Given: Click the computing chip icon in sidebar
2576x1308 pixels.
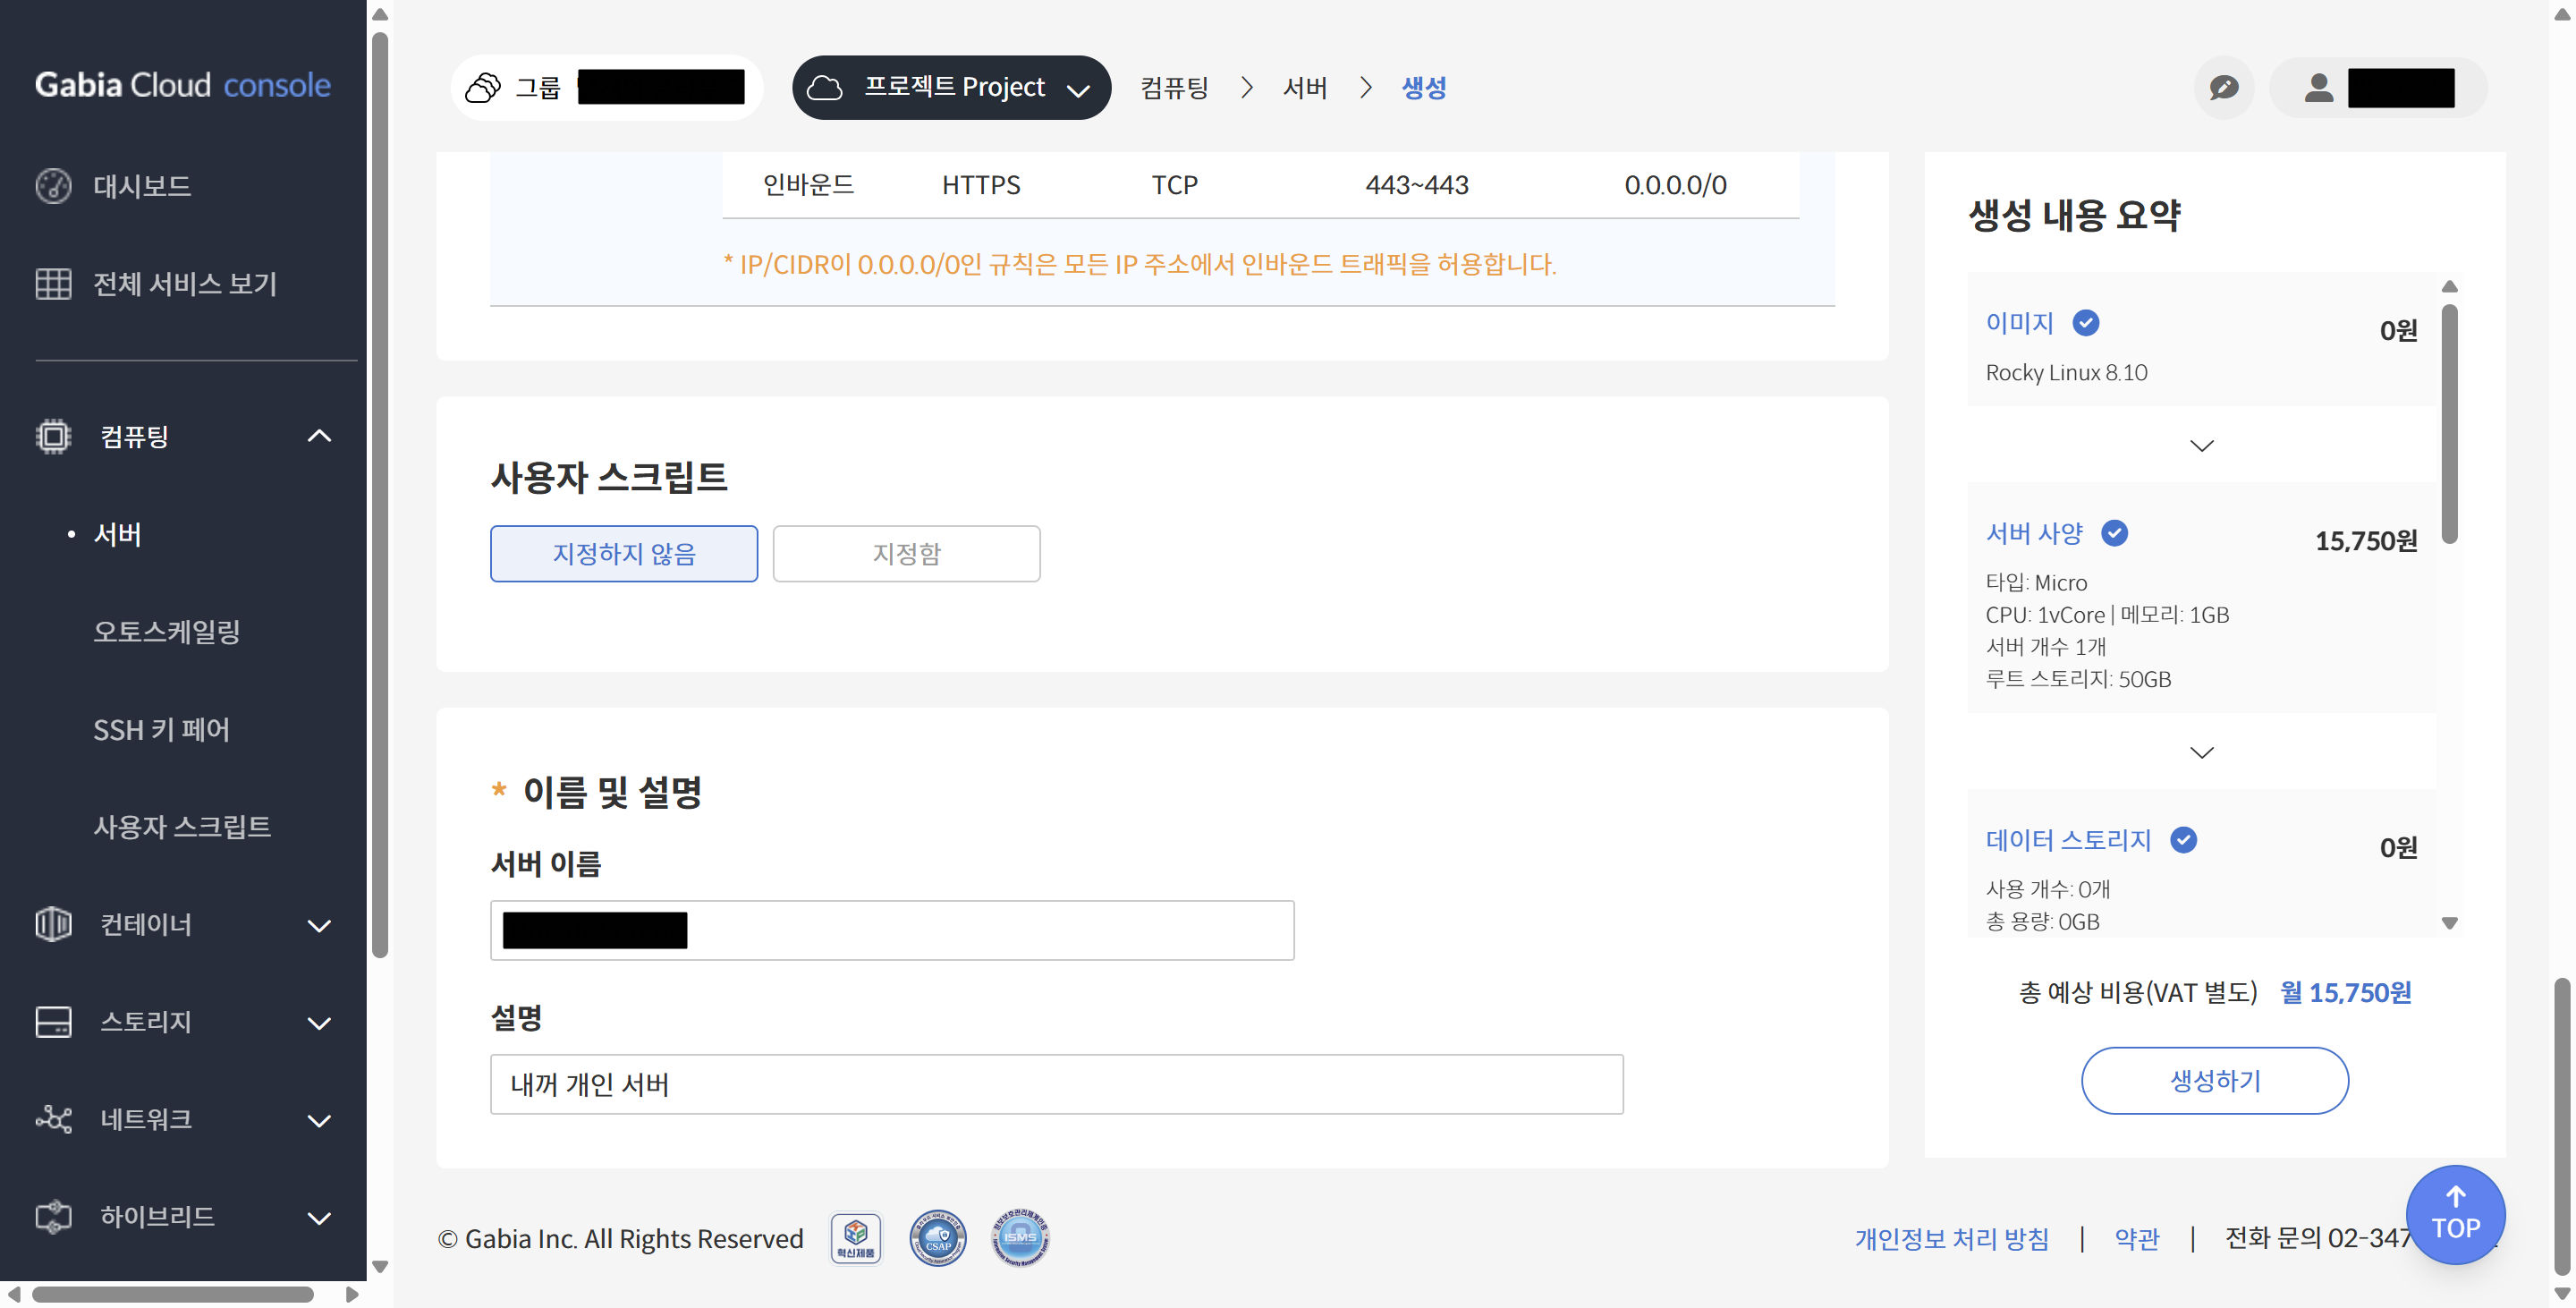Looking at the screenshot, I should click(53, 436).
